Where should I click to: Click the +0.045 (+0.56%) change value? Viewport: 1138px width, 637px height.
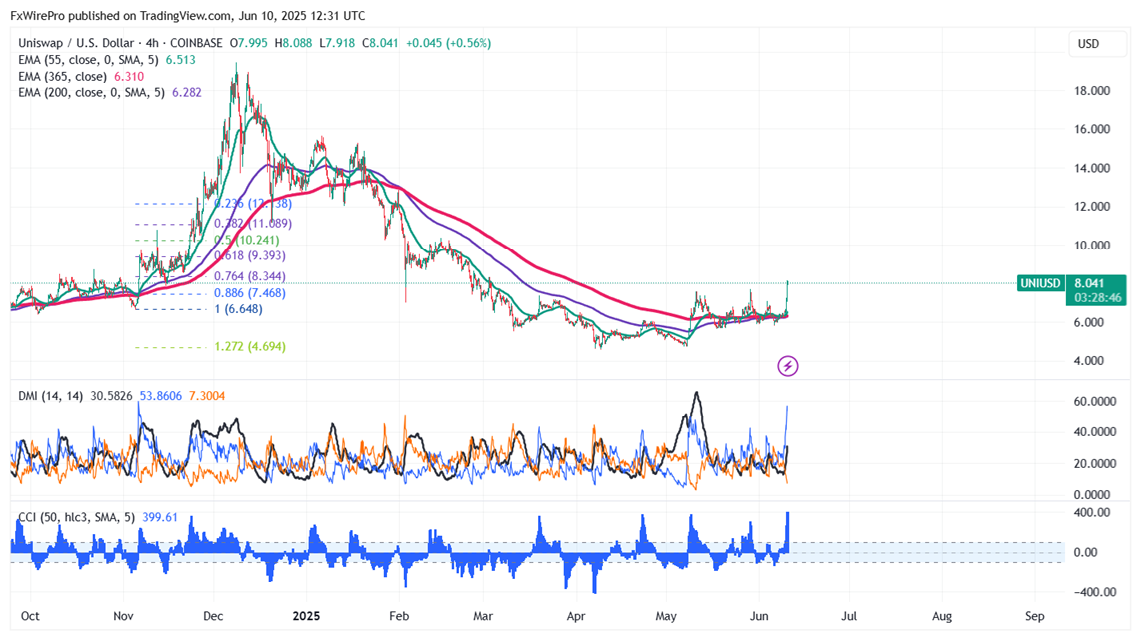(449, 44)
